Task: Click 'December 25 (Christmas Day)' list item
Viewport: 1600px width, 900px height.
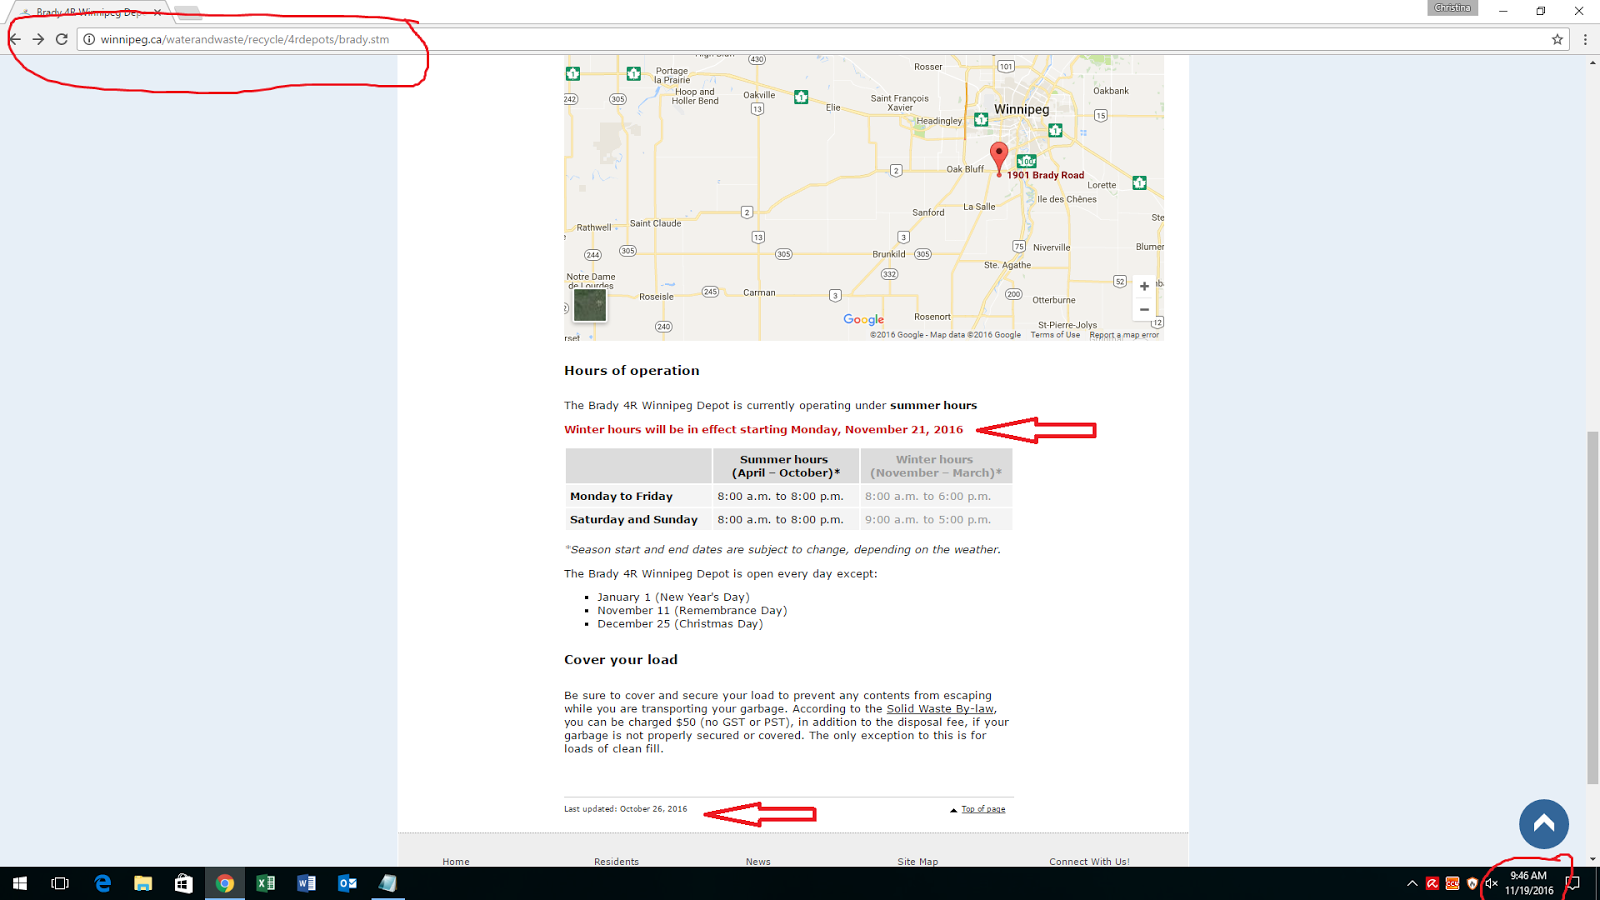Action: coord(680,623)
